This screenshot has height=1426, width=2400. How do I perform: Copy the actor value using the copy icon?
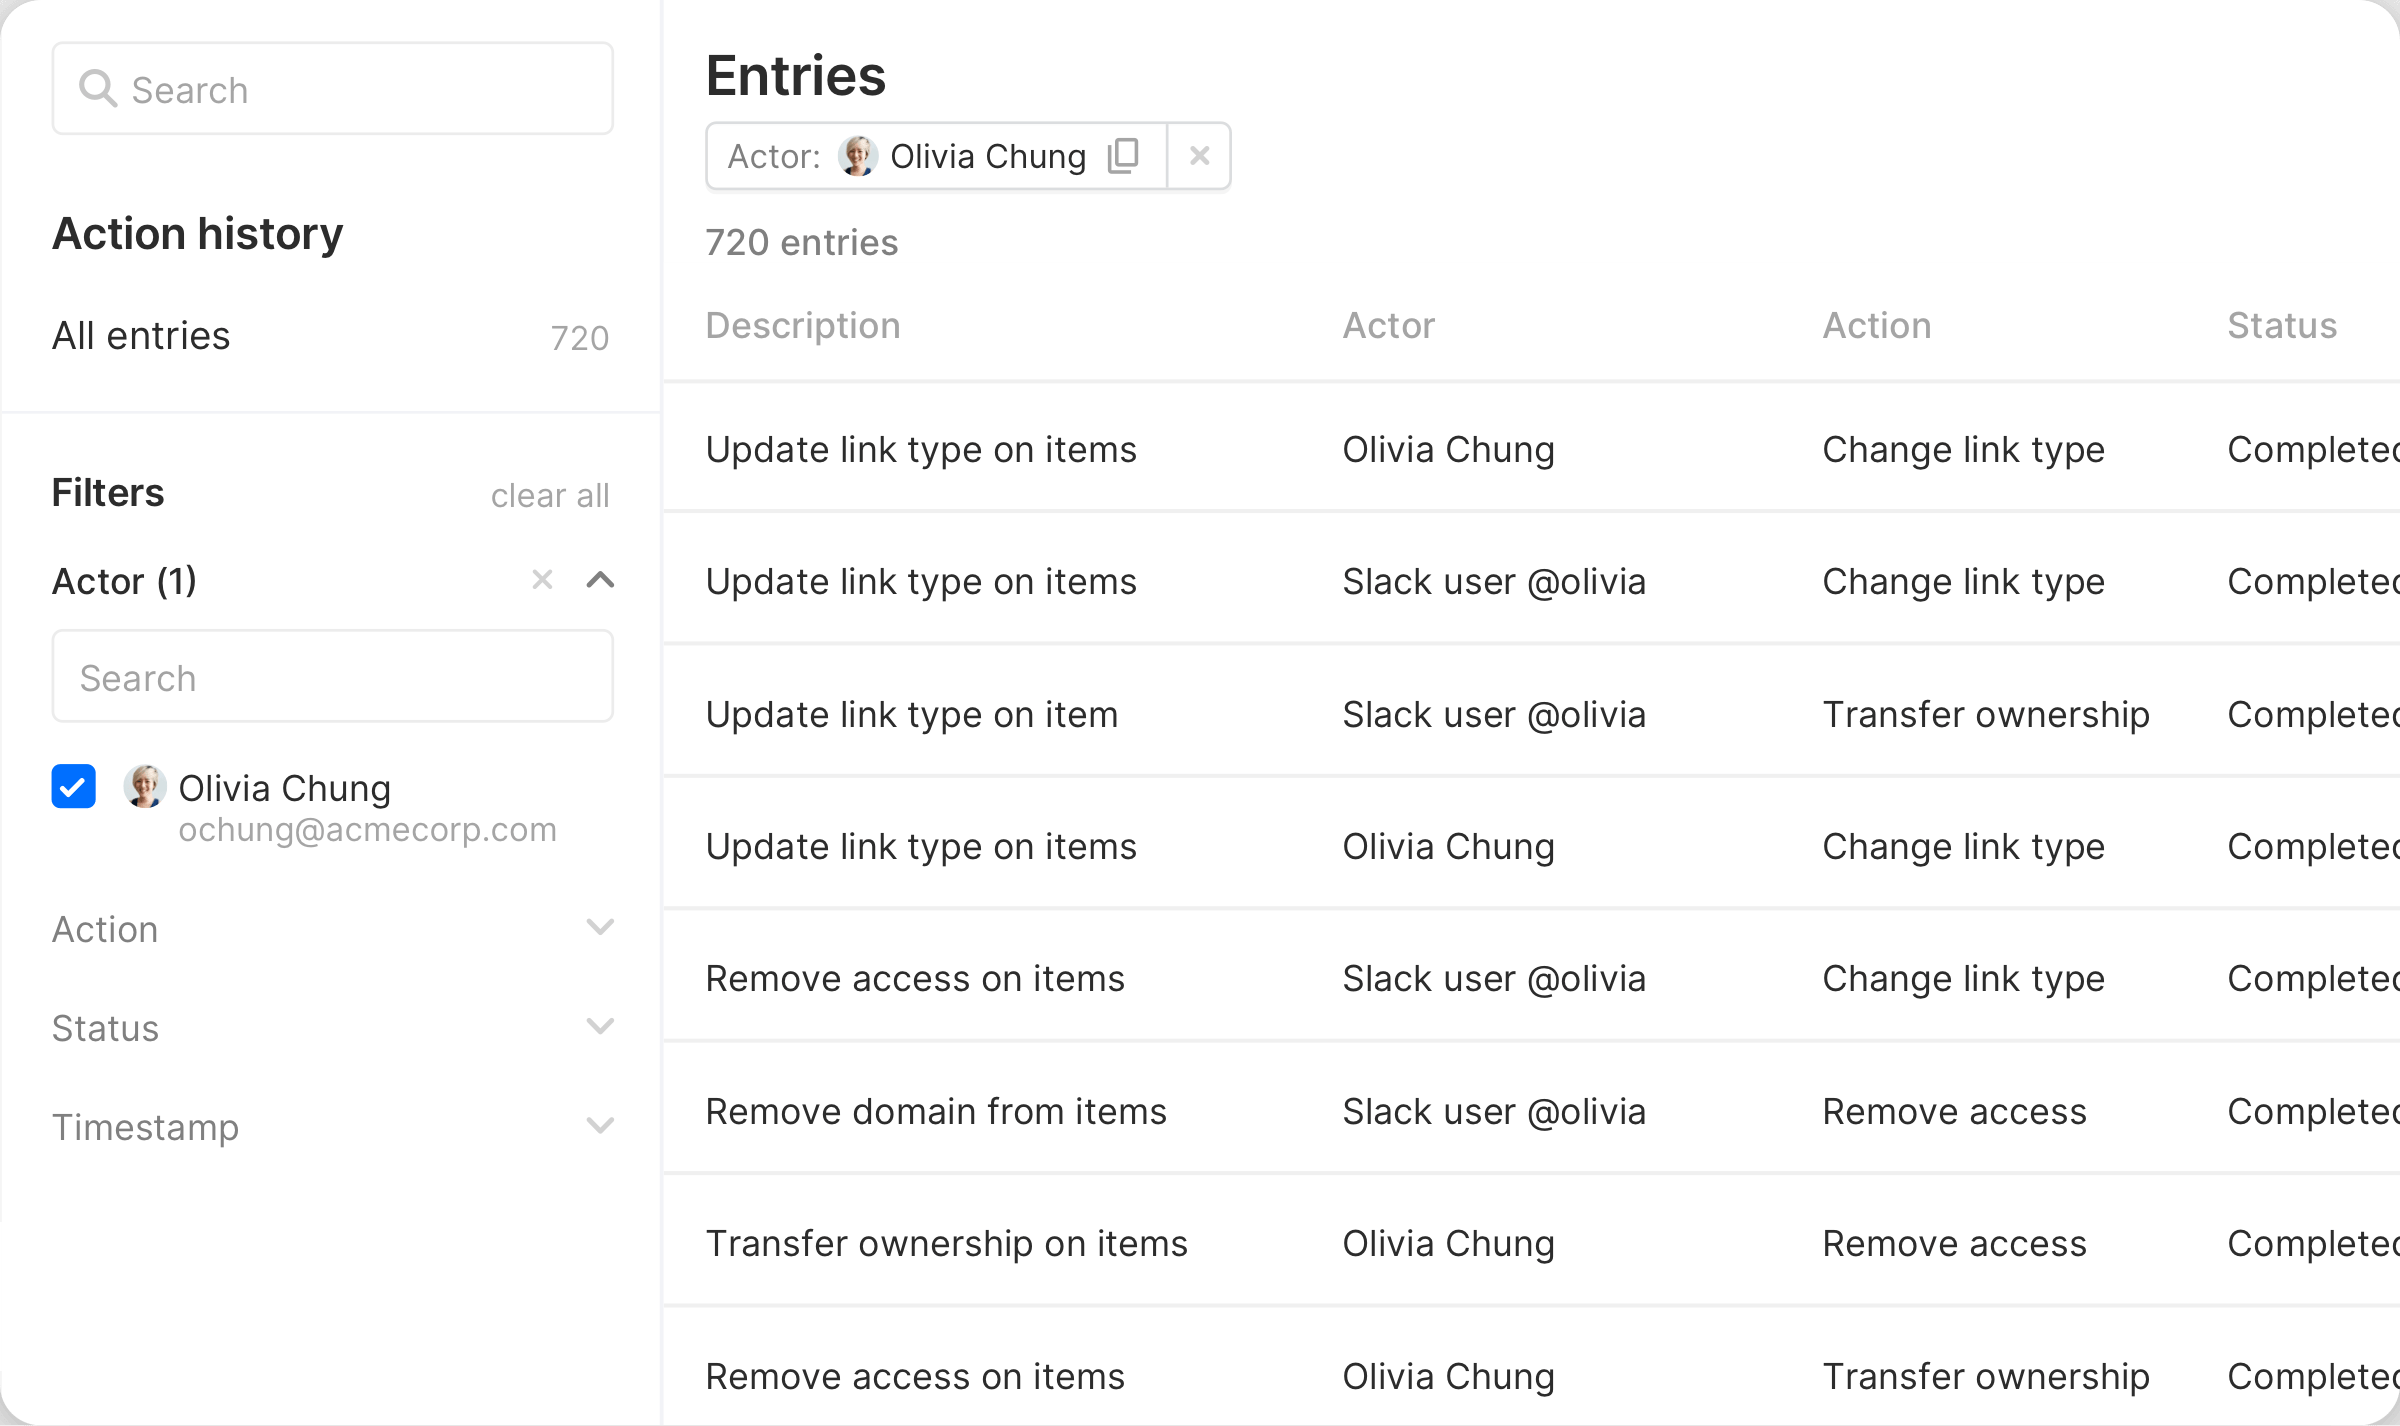[1123, 155]
